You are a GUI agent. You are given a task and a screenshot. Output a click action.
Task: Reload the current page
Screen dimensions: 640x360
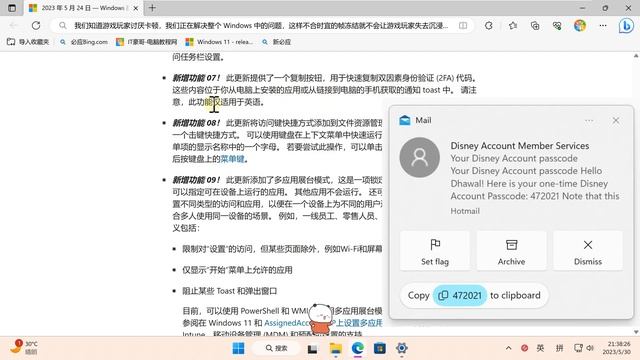(36, 25)
